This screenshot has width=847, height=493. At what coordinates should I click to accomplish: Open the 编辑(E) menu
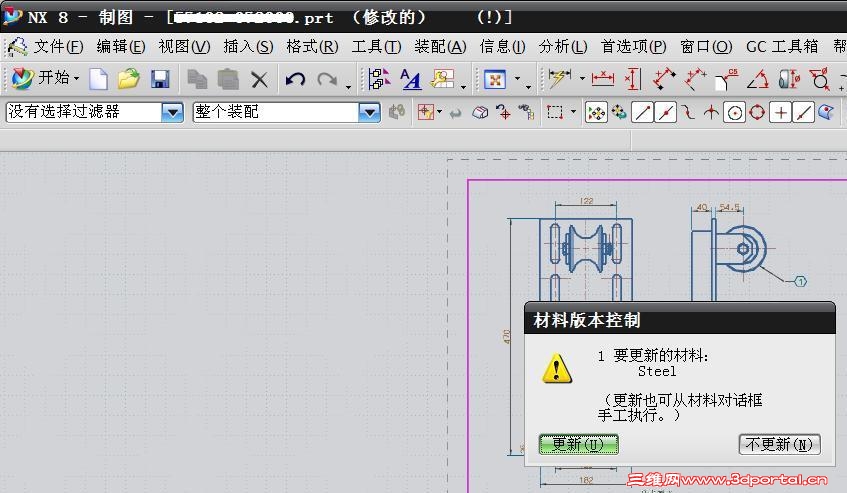(121, 46)
